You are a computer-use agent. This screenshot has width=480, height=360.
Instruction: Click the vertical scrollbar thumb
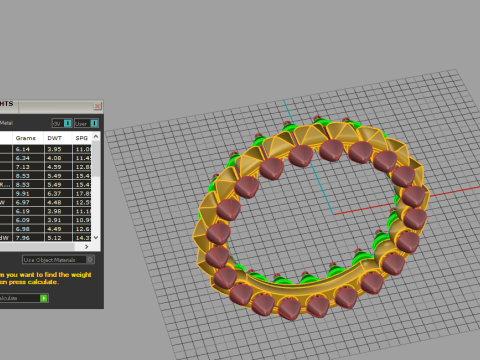click(x=96, y=159)
